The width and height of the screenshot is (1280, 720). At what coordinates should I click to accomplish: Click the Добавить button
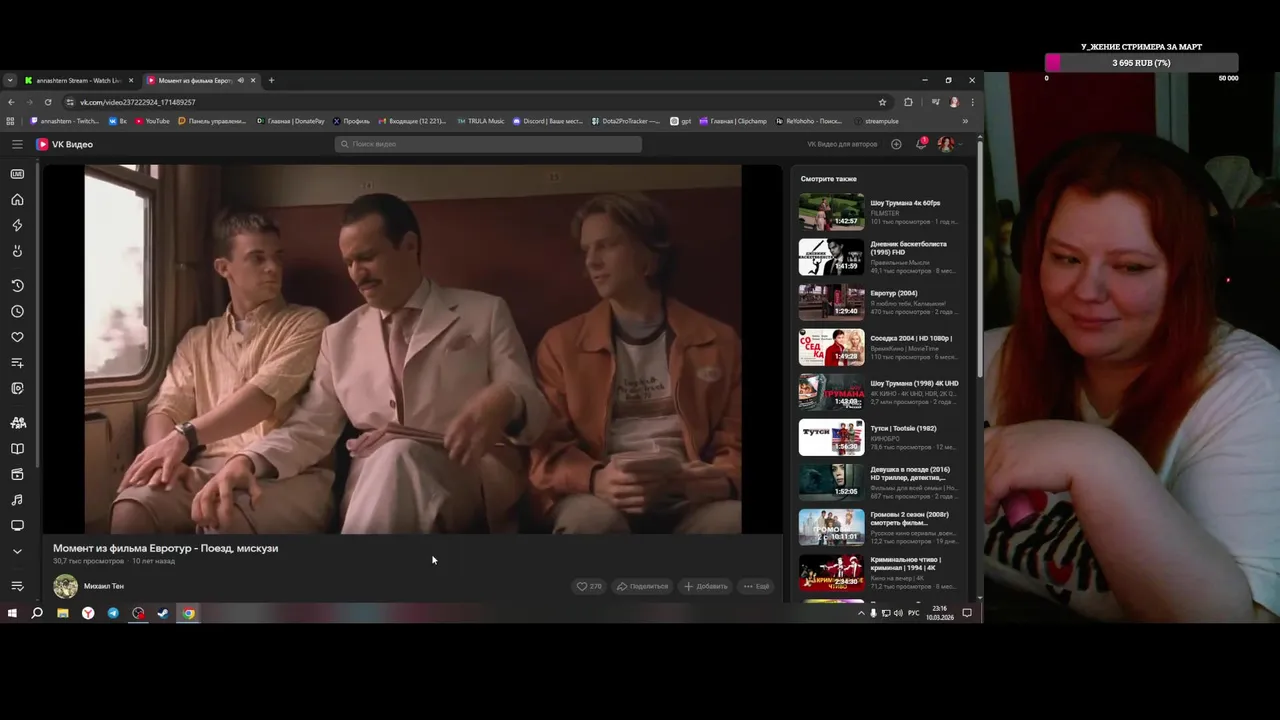[x=705, y=586]
